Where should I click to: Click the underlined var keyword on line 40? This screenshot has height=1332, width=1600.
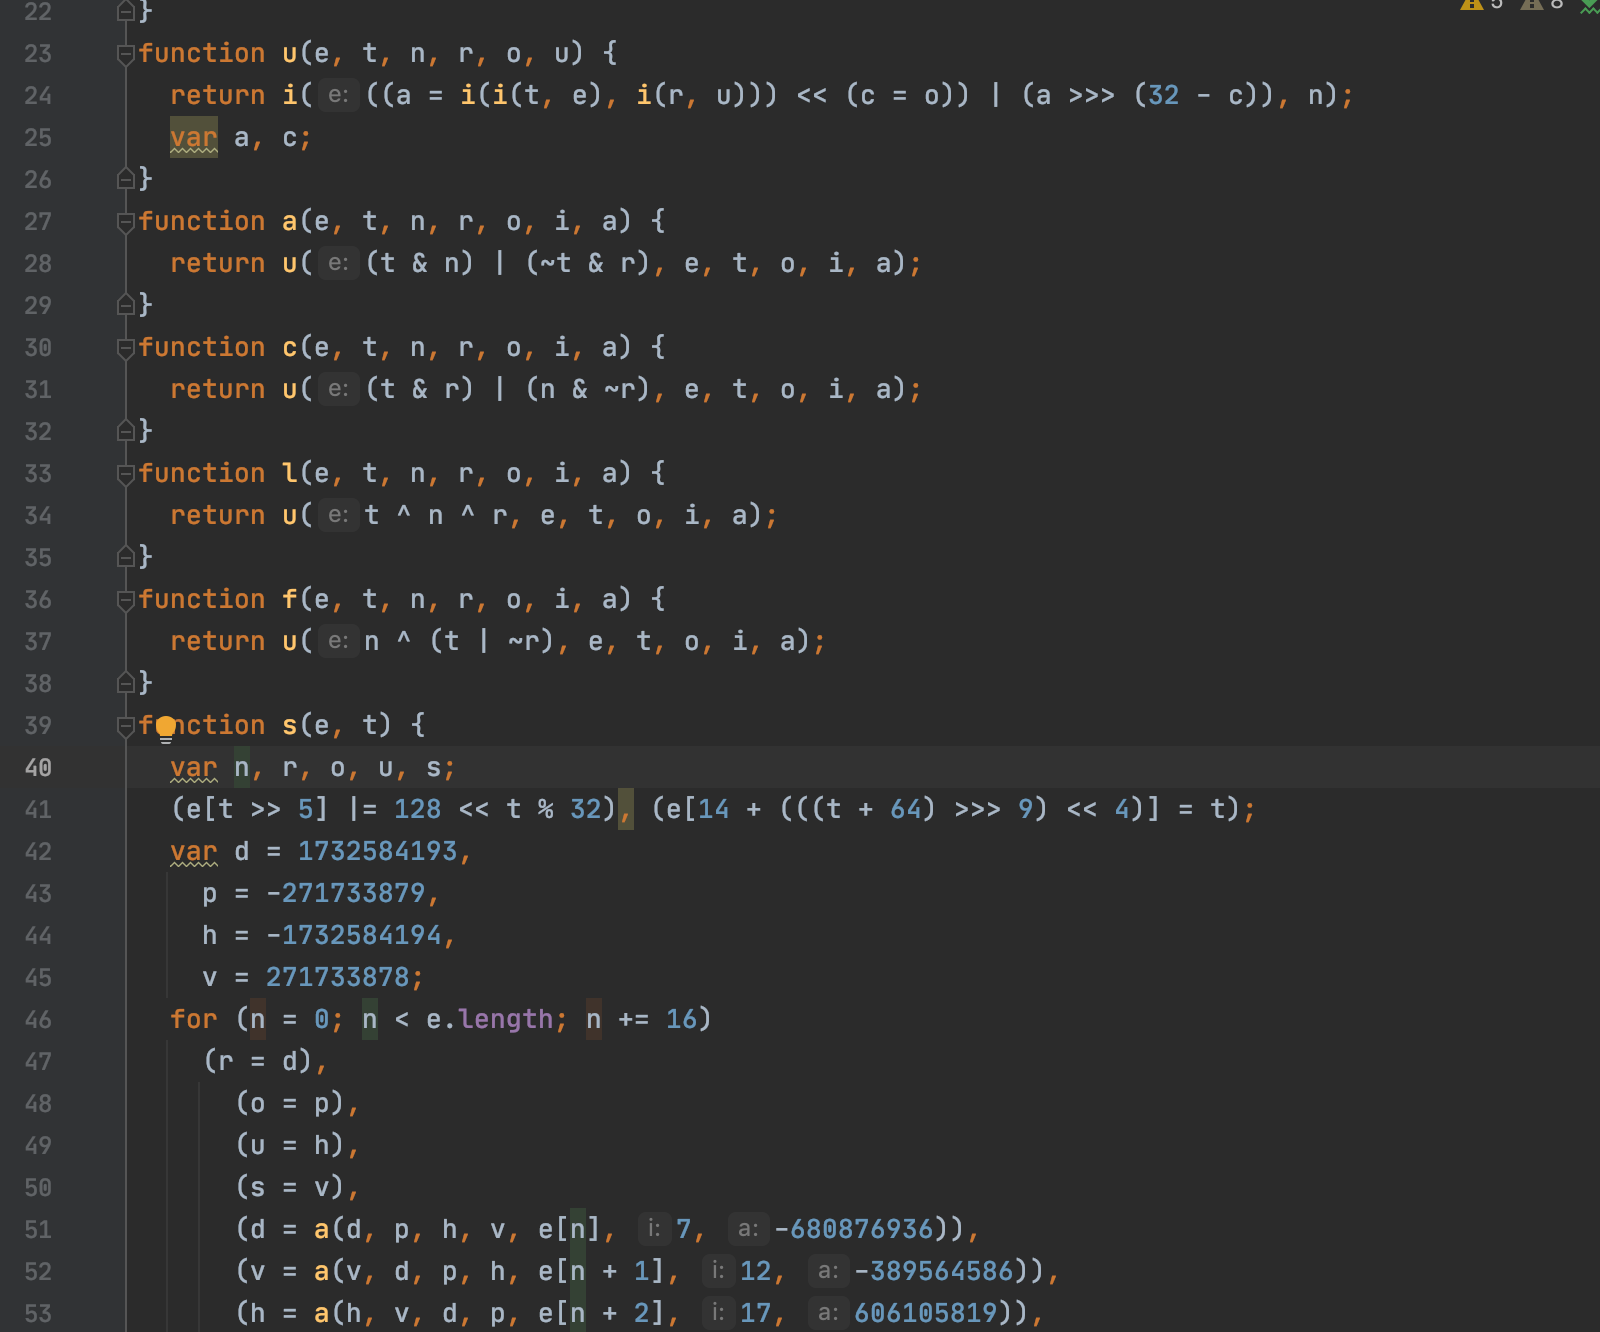(x=194, y=768)
